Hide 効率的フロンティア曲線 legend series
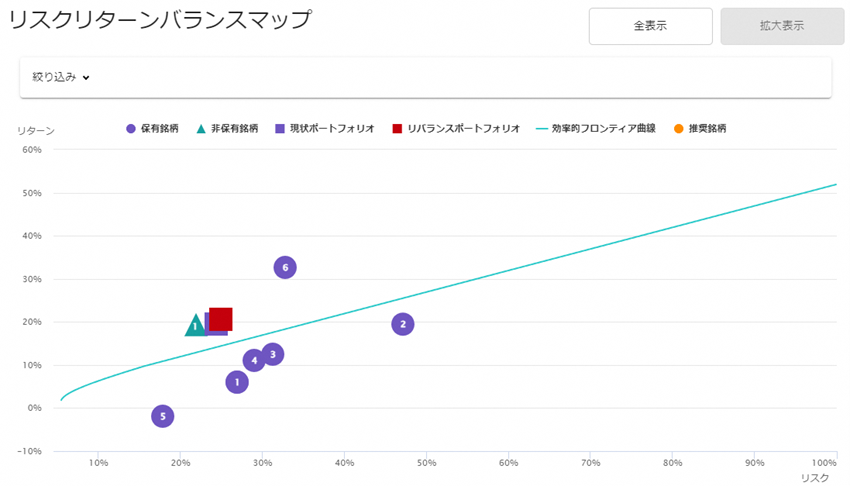Image resolution: width=850 pixels, height=486 pixels. coord(596,128)
